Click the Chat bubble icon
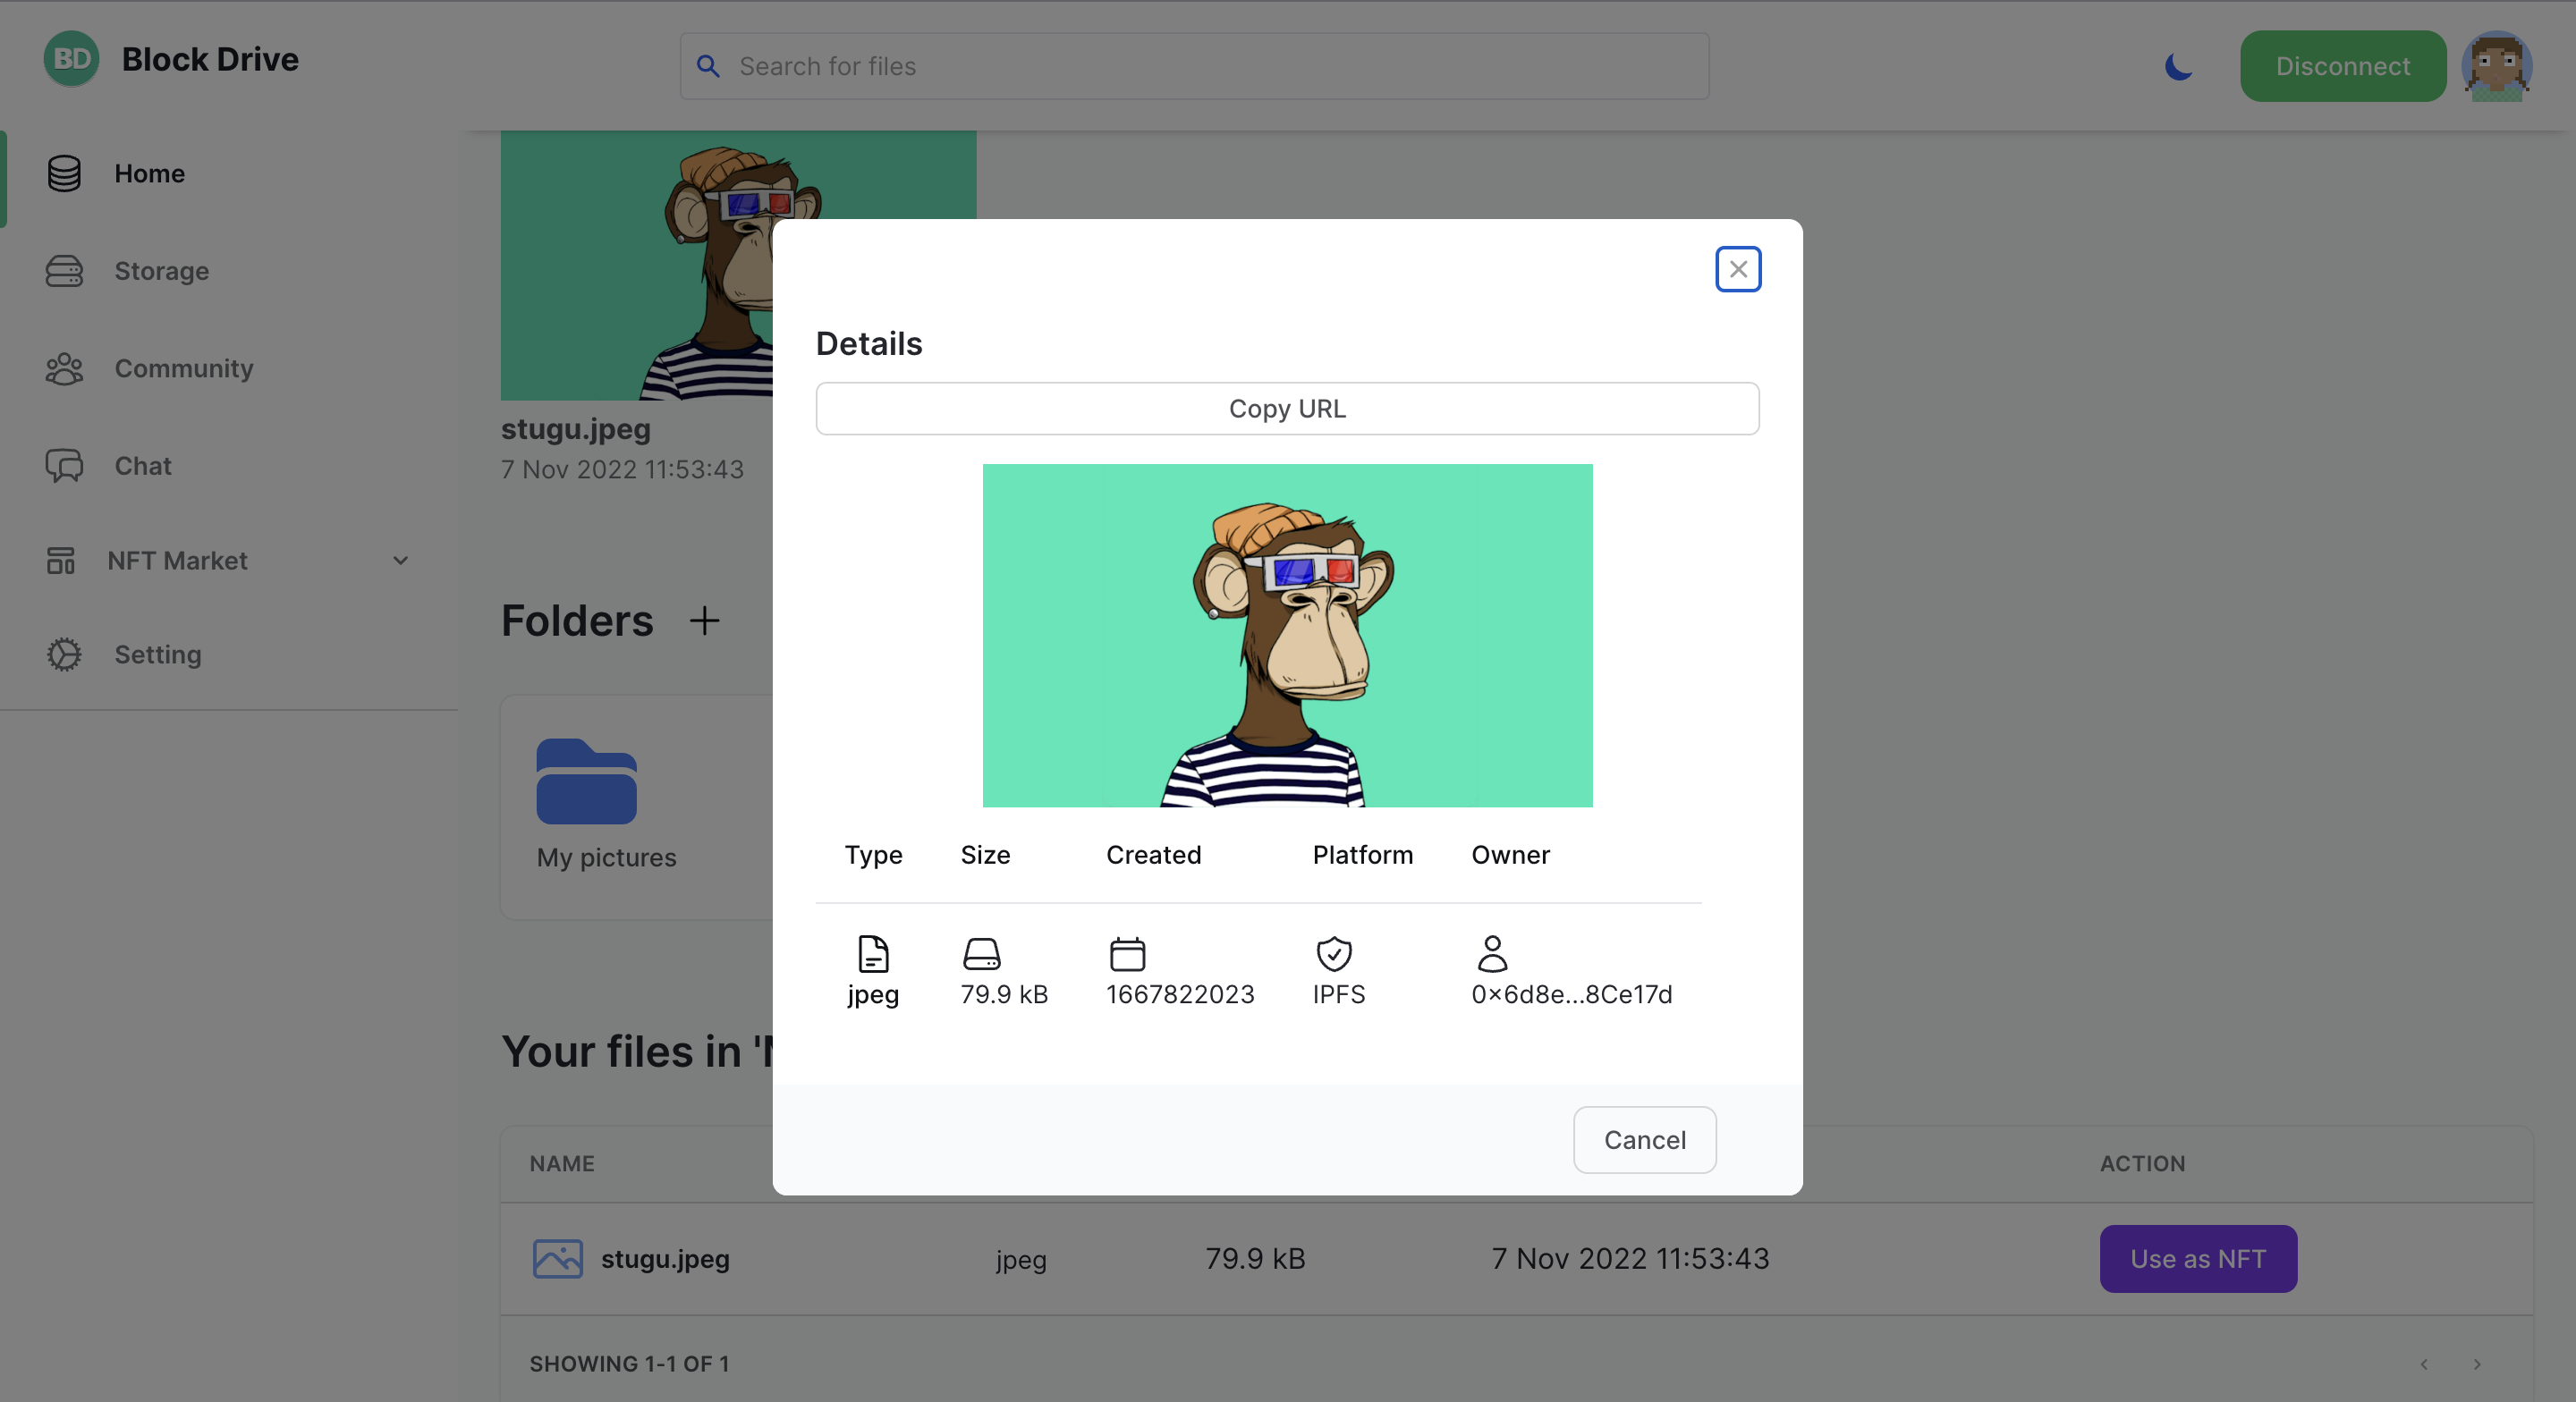 click(x=64, y=466)
